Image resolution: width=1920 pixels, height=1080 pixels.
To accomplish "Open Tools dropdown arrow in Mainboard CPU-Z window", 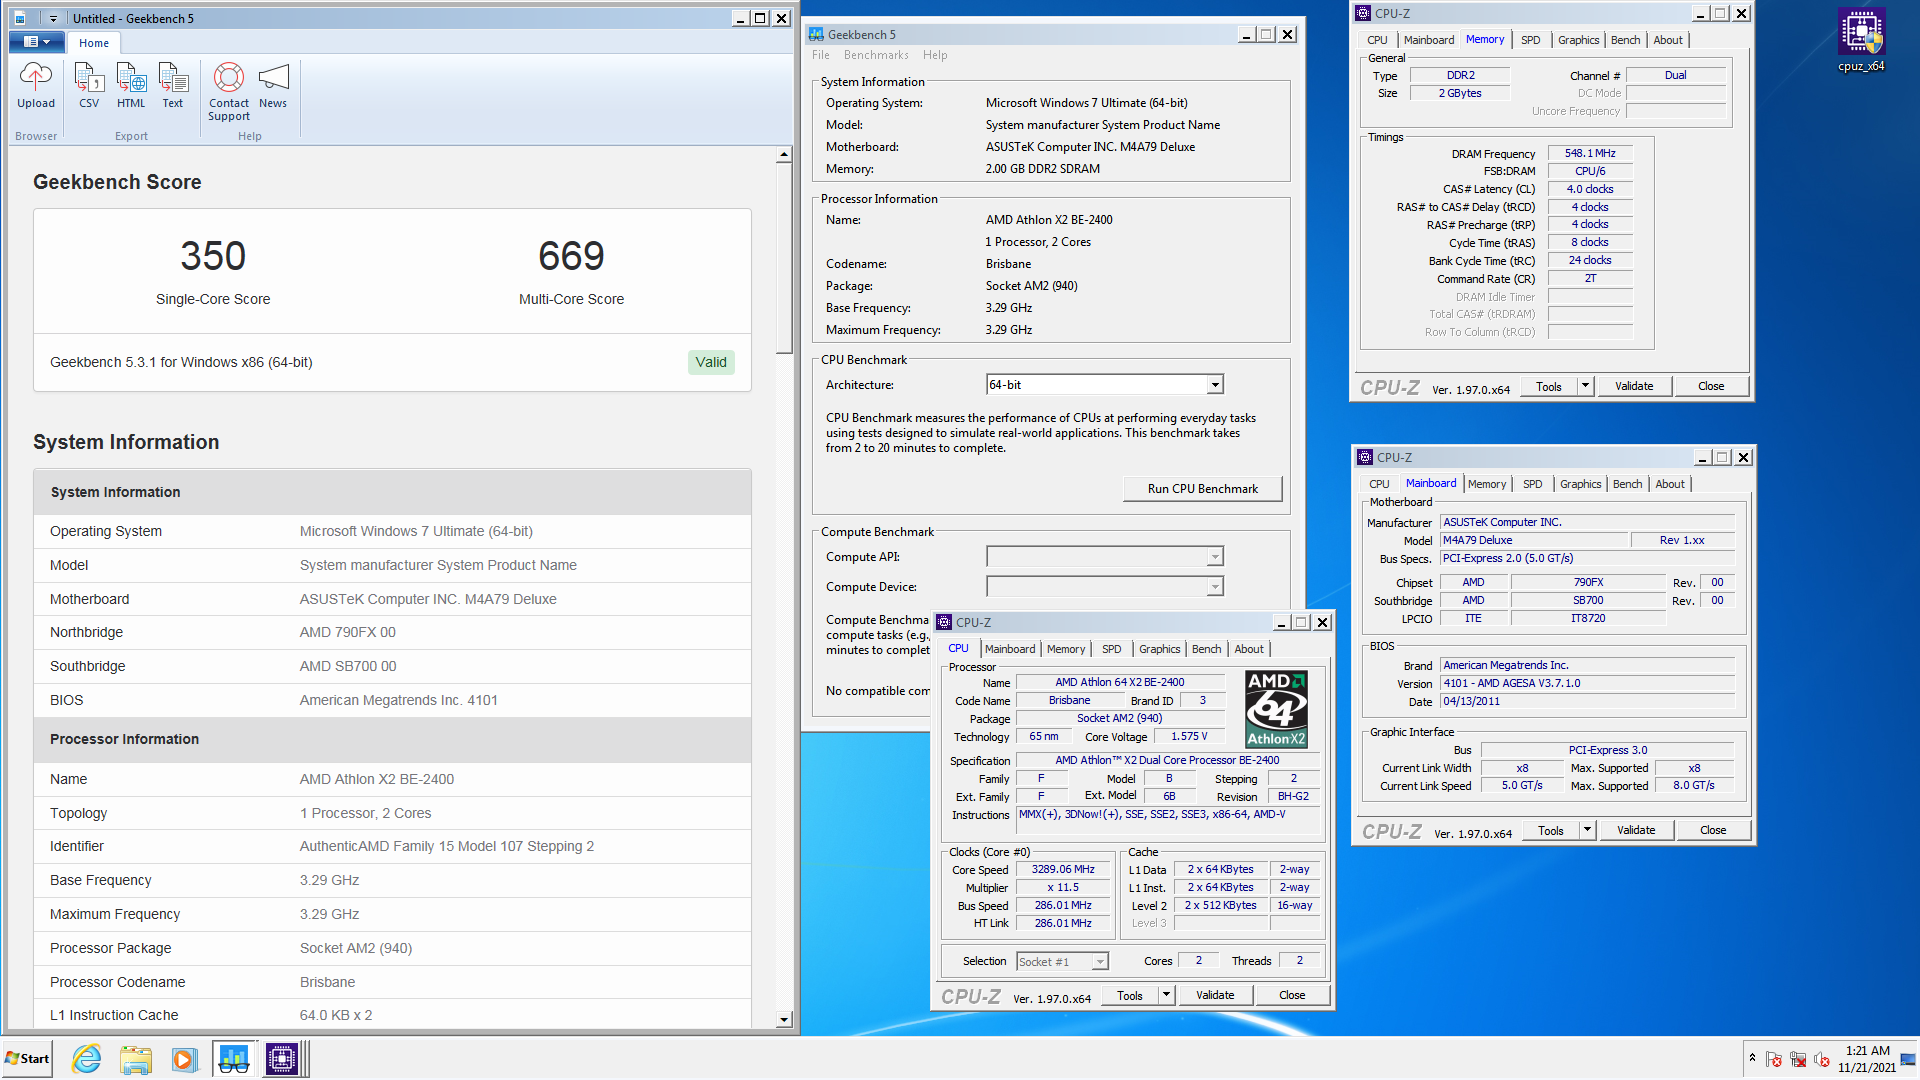I will pyautogui.click(x=1587, y=831).
